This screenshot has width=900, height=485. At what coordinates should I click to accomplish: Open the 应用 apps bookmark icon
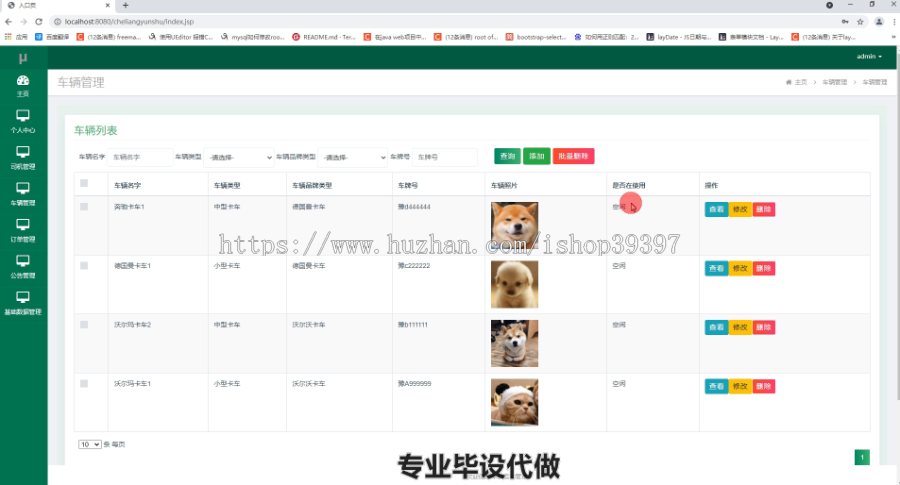click(x=16, y=37)
